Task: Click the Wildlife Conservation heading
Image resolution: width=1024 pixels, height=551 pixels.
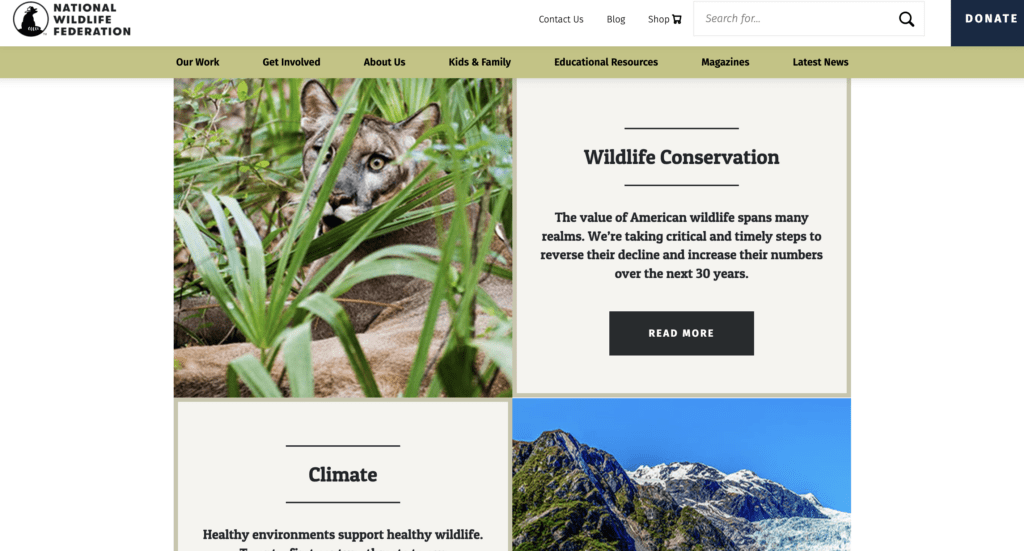Action: pos(681,157)
